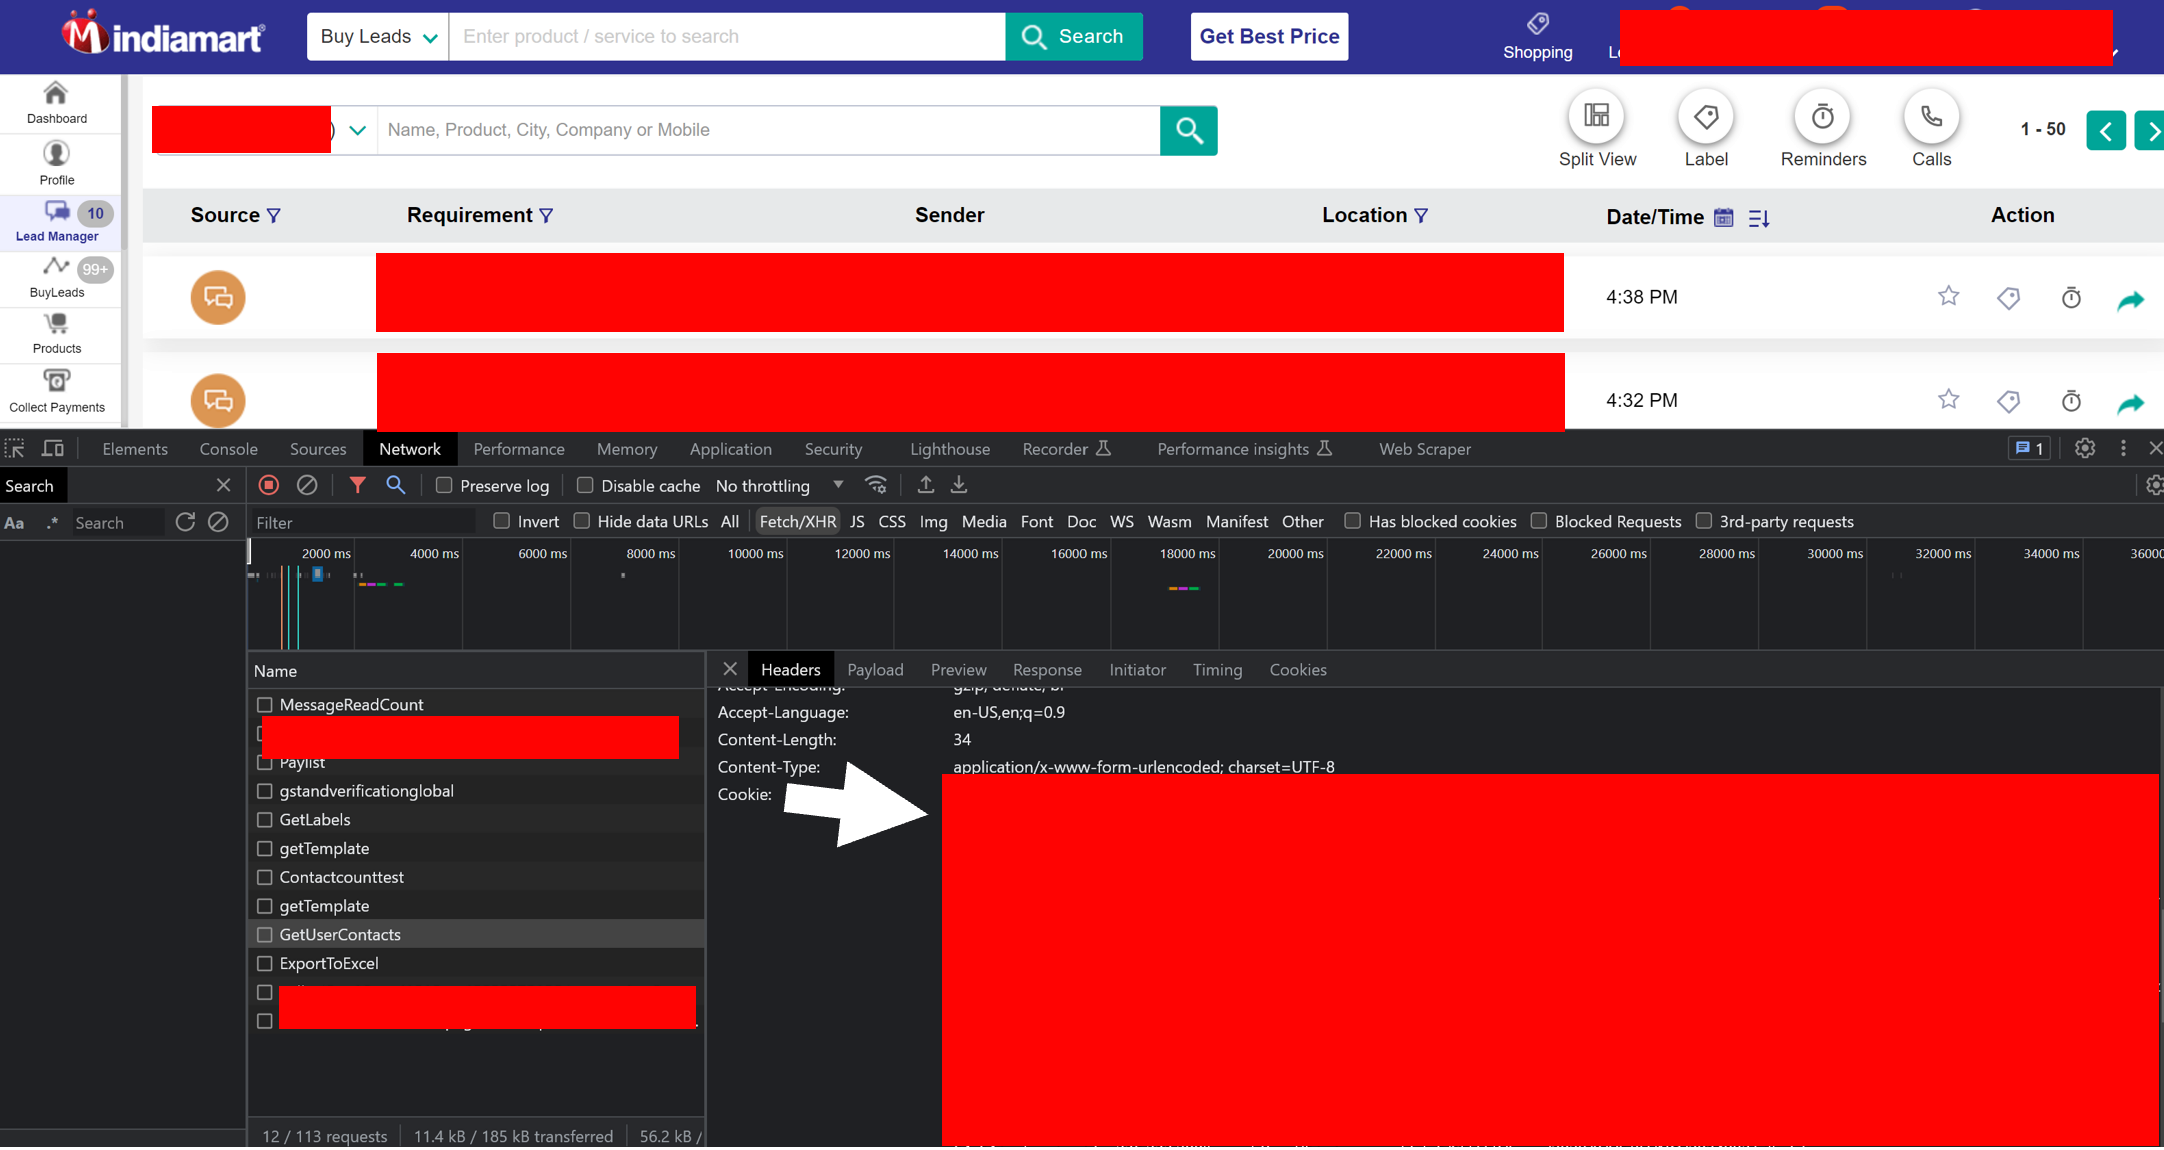Click the Get Best Price button

1268,36
